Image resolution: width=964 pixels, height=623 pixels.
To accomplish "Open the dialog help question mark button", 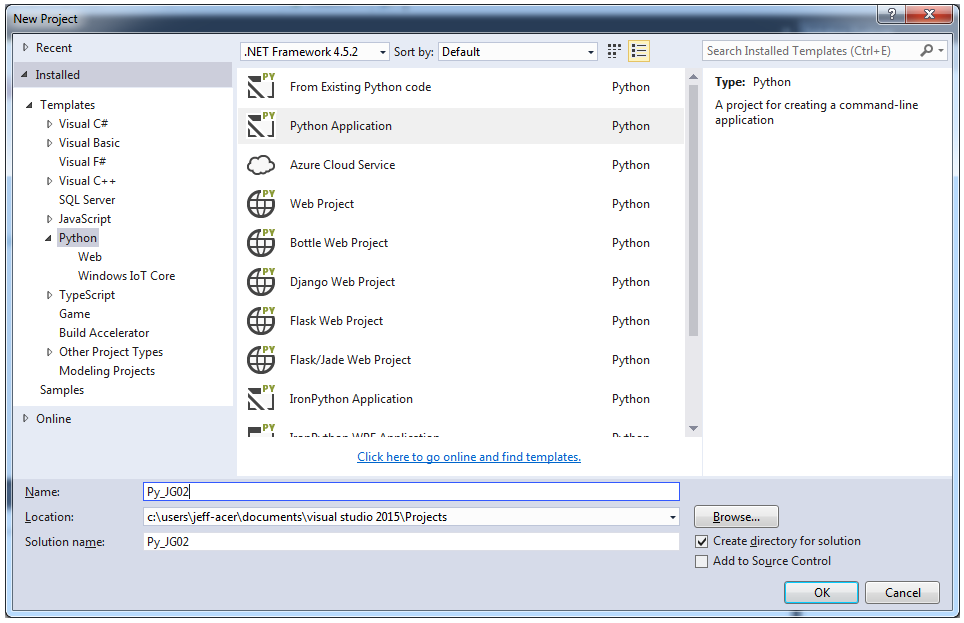I will click(x=891, y=14).
